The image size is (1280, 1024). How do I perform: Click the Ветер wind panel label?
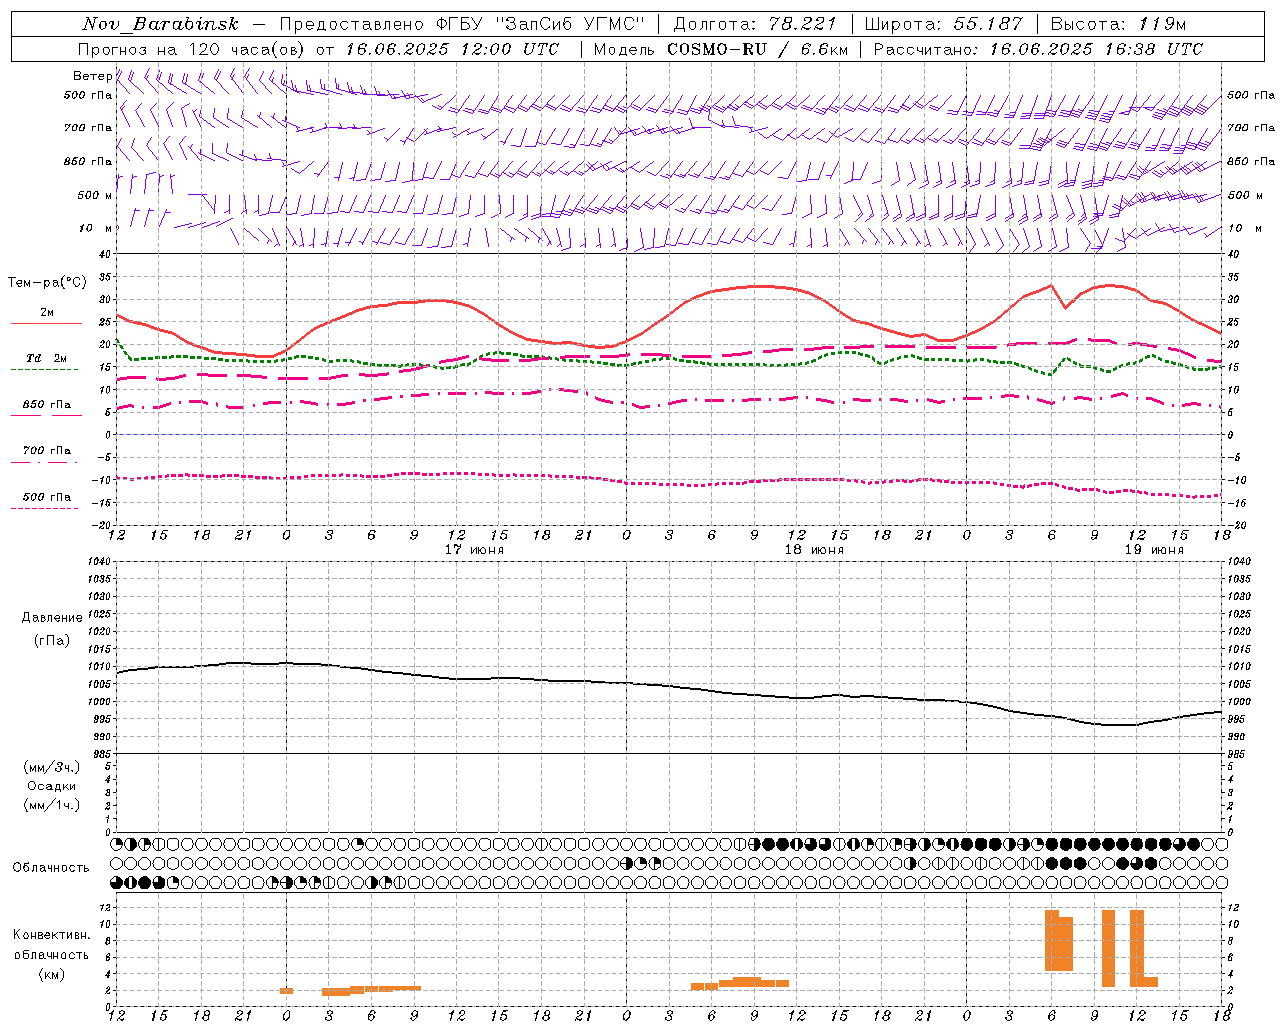click(92, 76)
